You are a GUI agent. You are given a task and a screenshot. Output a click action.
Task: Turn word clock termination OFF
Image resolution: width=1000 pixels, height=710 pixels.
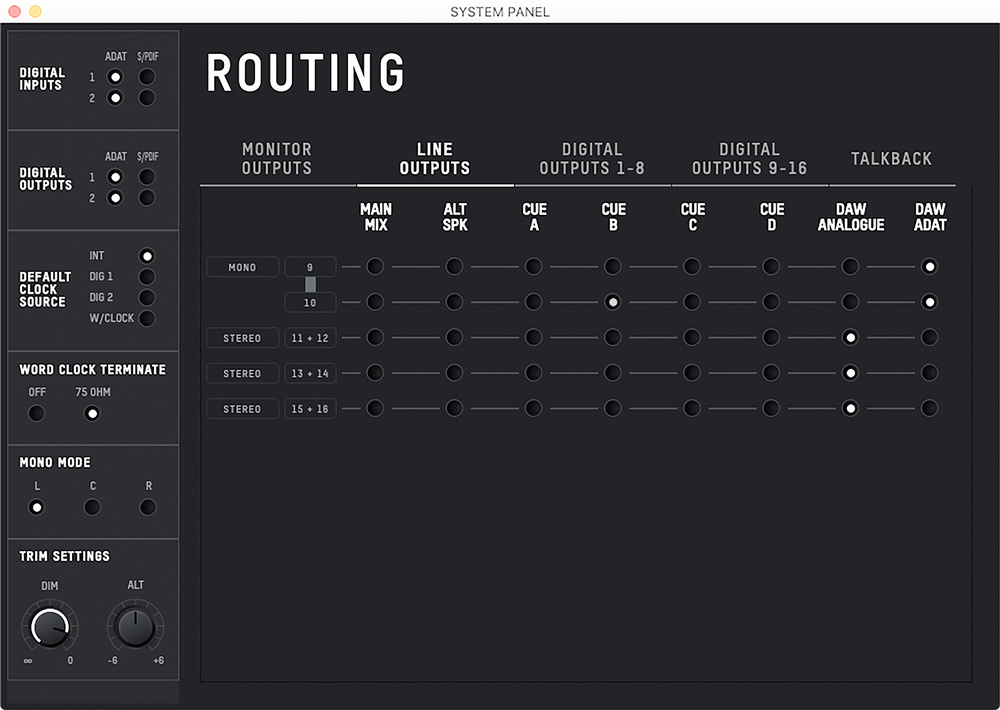pos(37,413)
